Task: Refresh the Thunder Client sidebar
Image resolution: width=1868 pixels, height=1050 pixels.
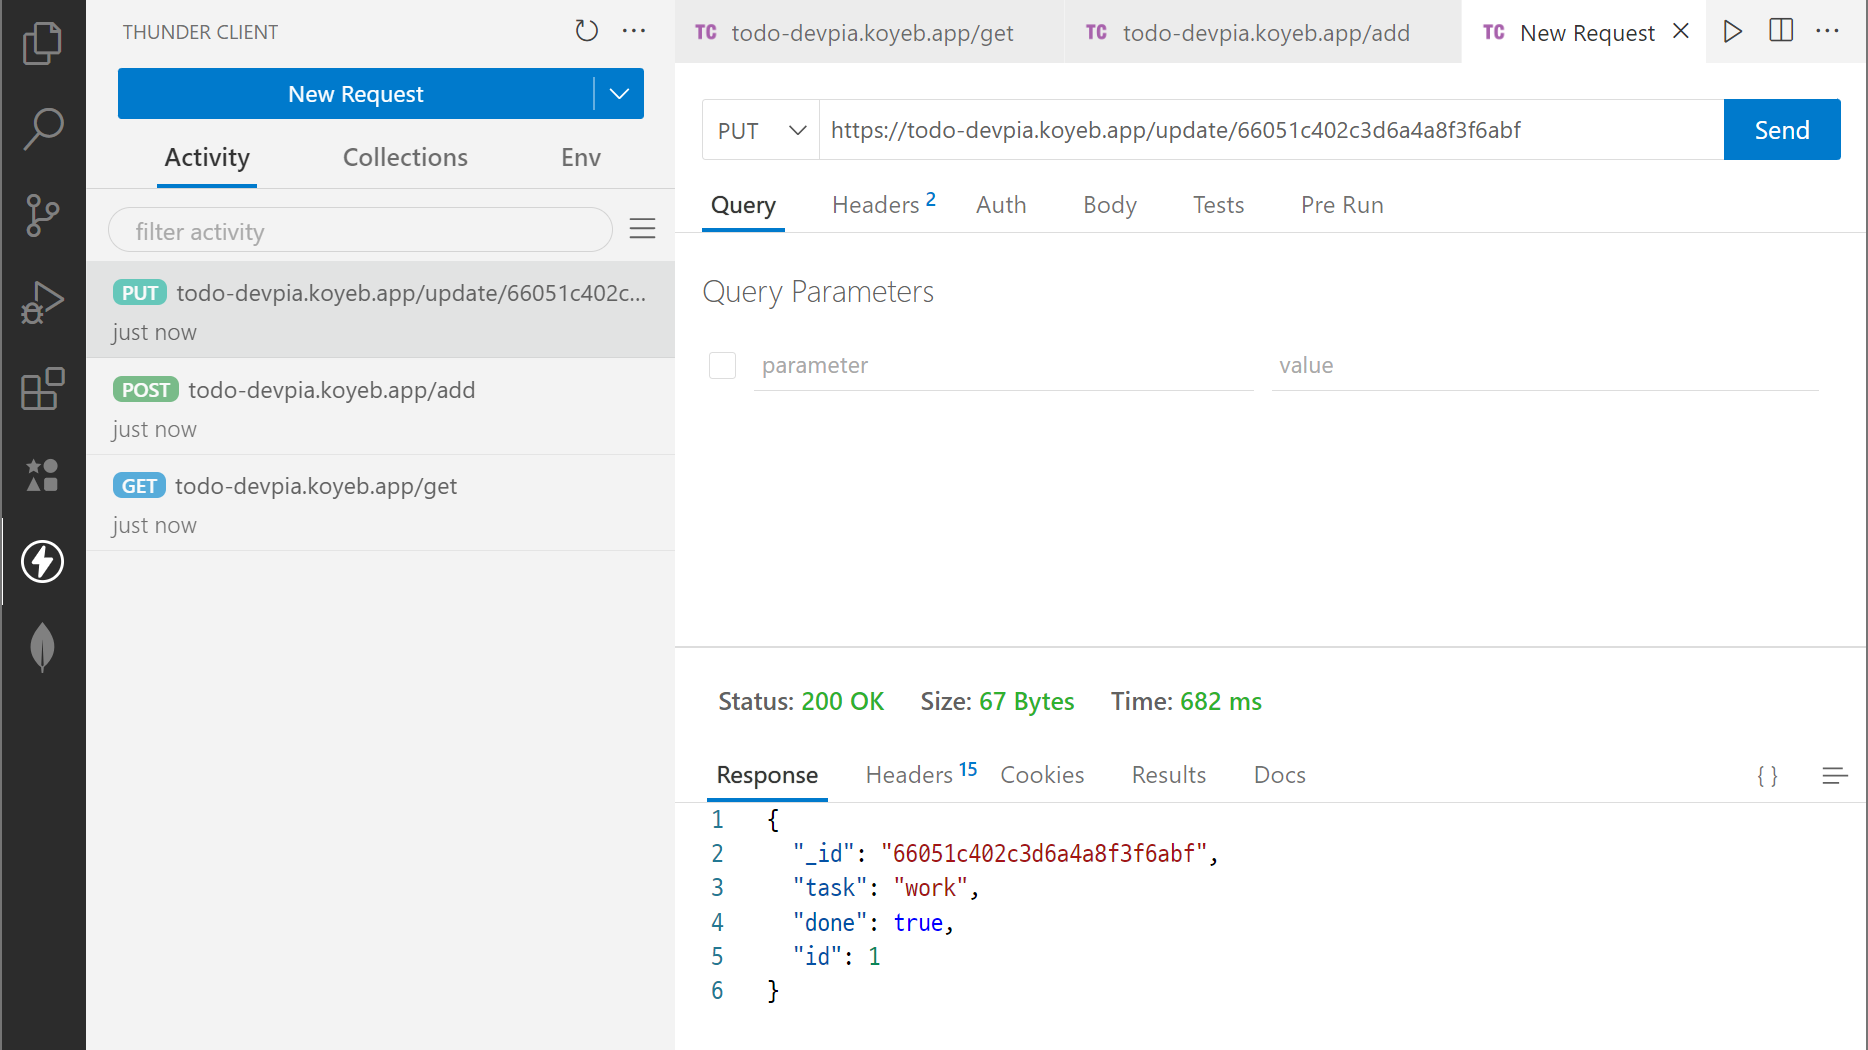Action: click(586, 31)
